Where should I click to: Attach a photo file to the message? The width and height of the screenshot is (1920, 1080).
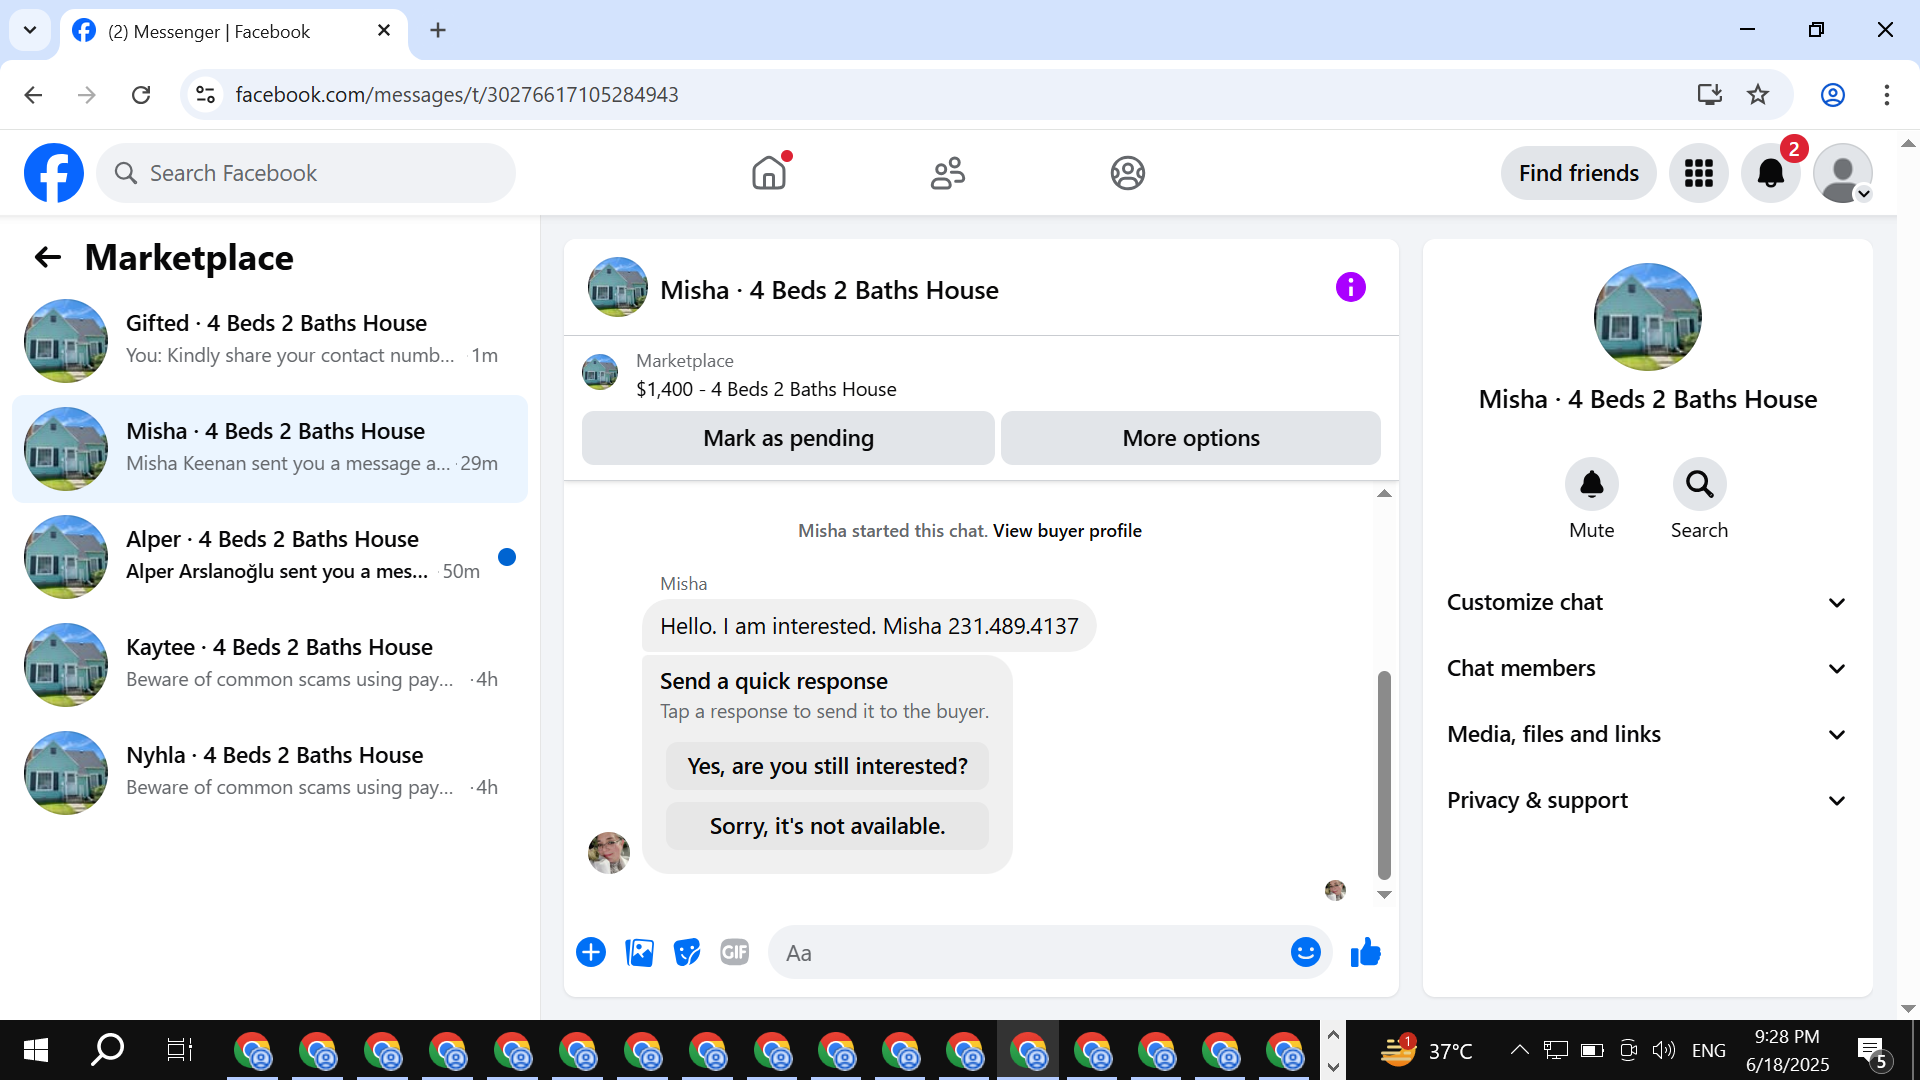(x=639, y=952)
